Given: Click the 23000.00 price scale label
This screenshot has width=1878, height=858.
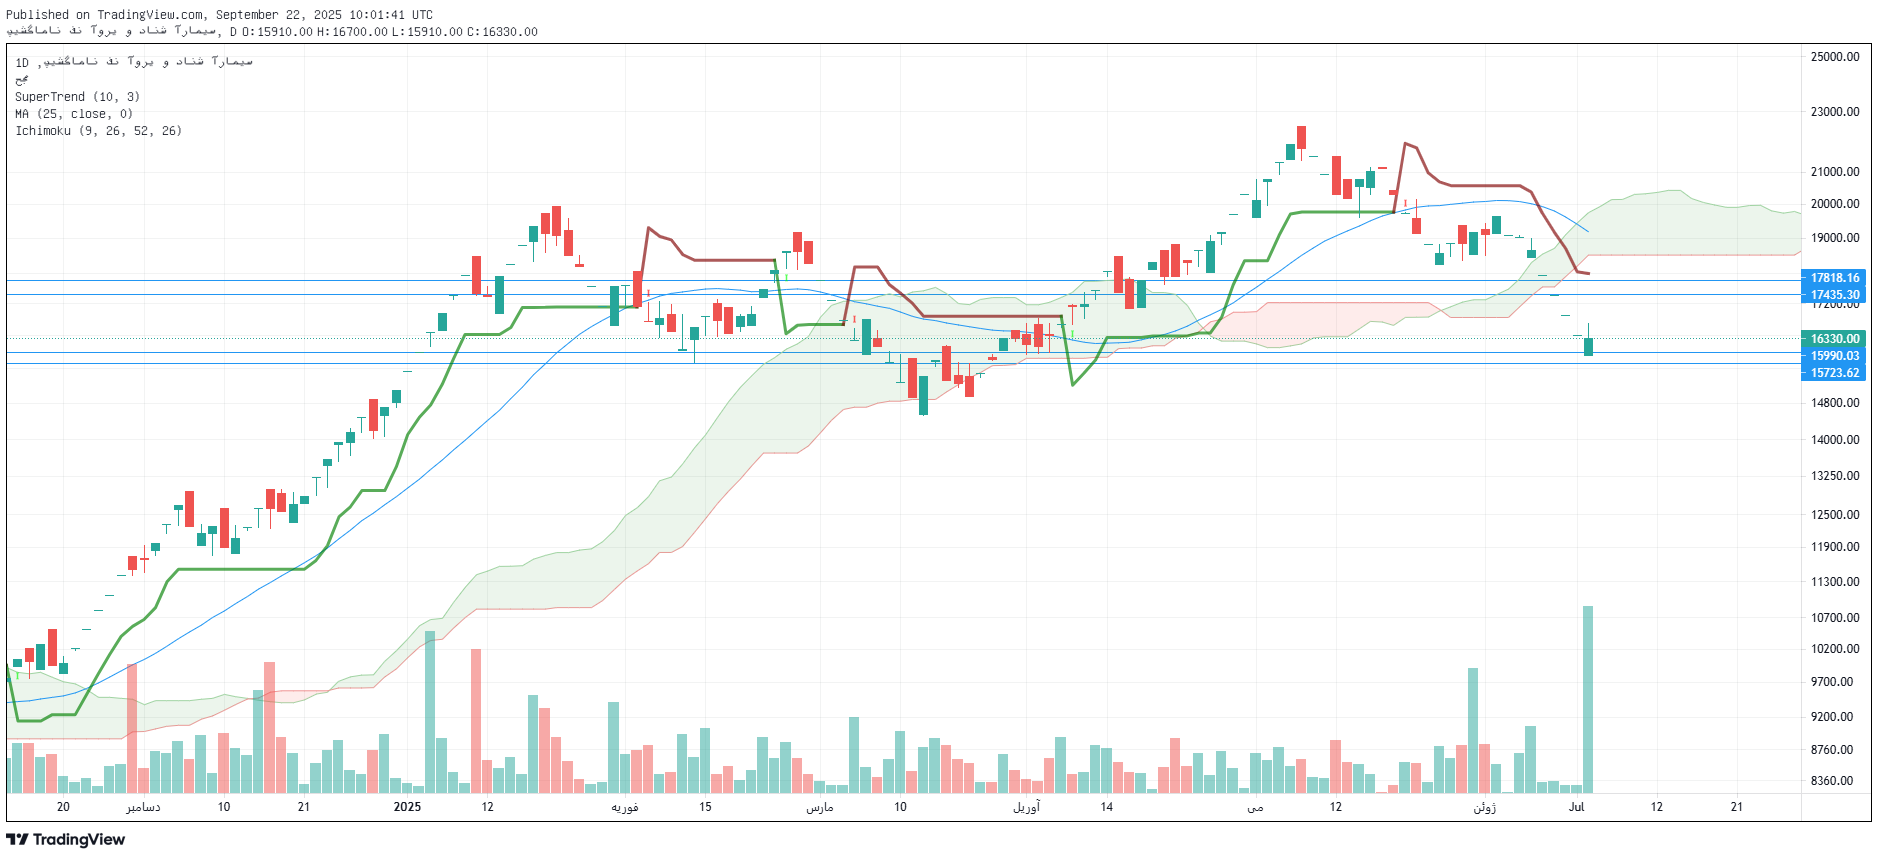Looking at the screenshot, I should [1834, 112].
